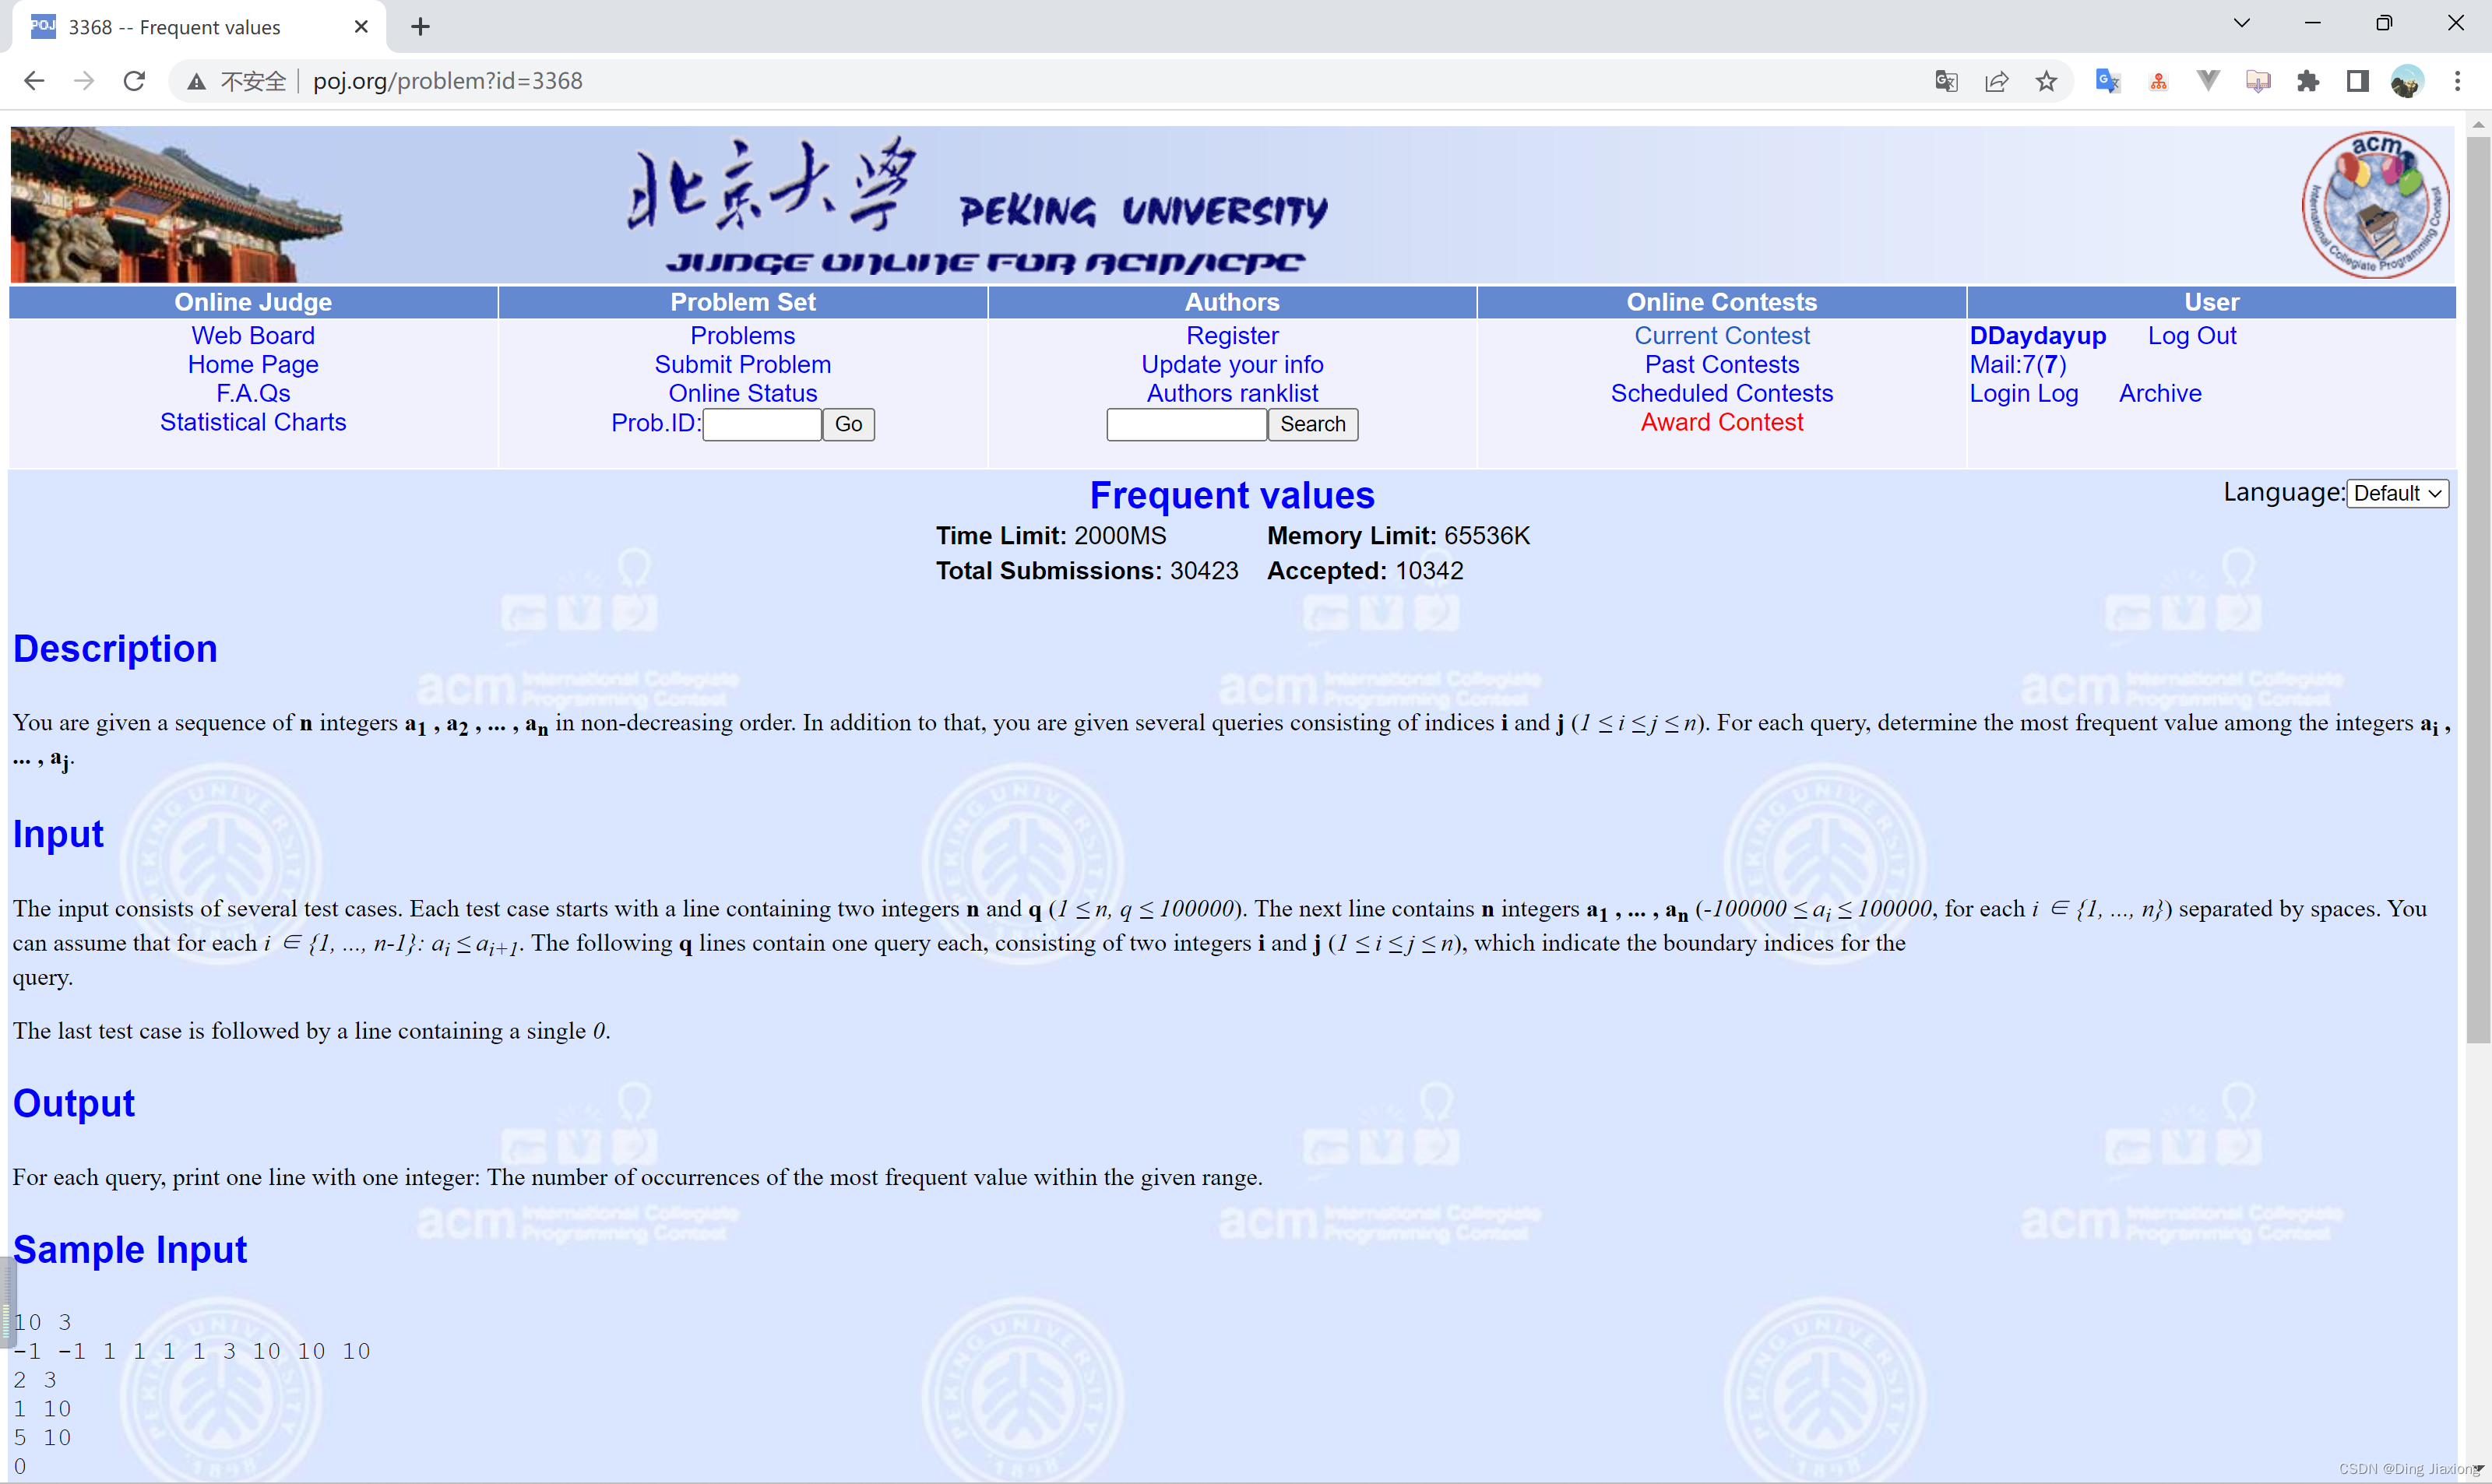Image resolution: width=2492 pixels, height=1484 pixels.
Task: Bookmark this page with the star icon
Action: [x=2046, y=81]
